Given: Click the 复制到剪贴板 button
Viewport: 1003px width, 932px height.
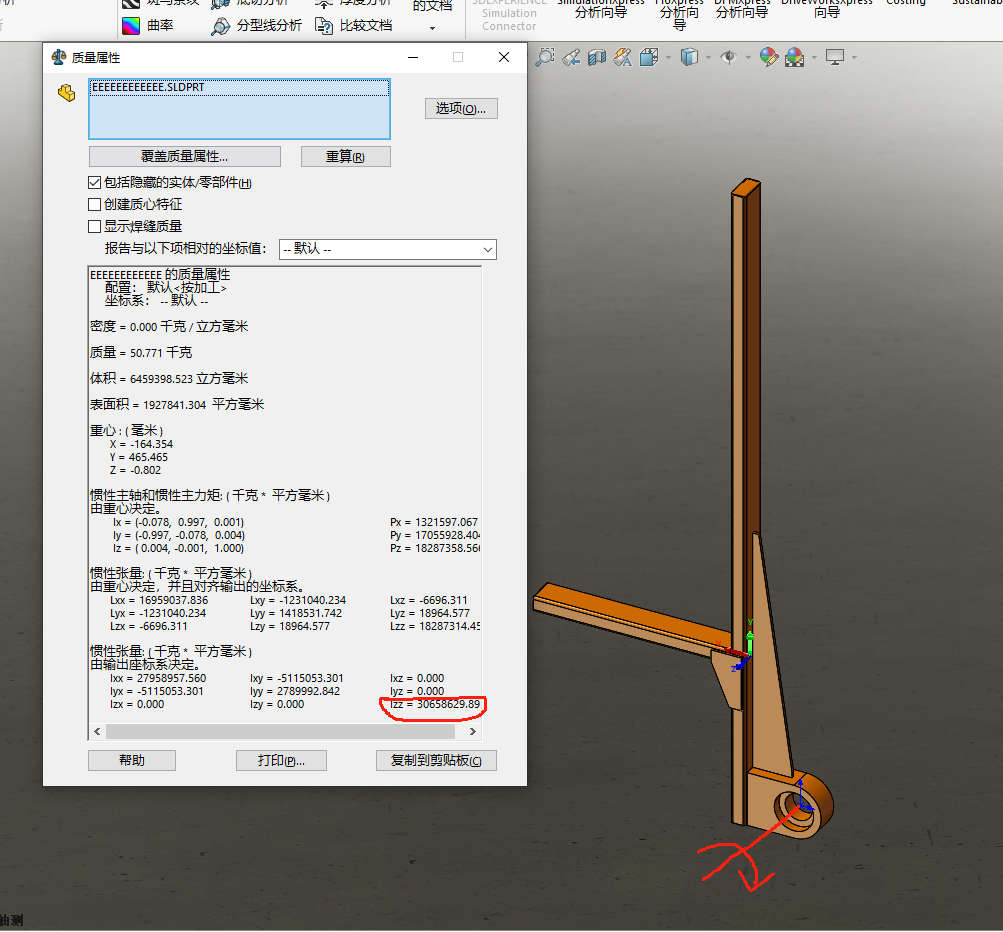Looking at the screenshot, I should (436, 761).
